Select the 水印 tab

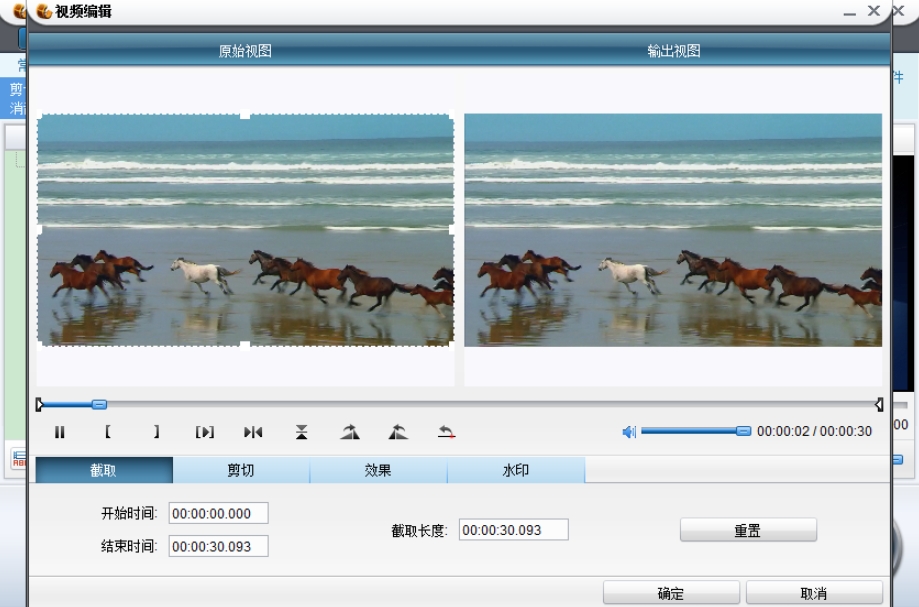pyautogui.click(x=515, y=470)
